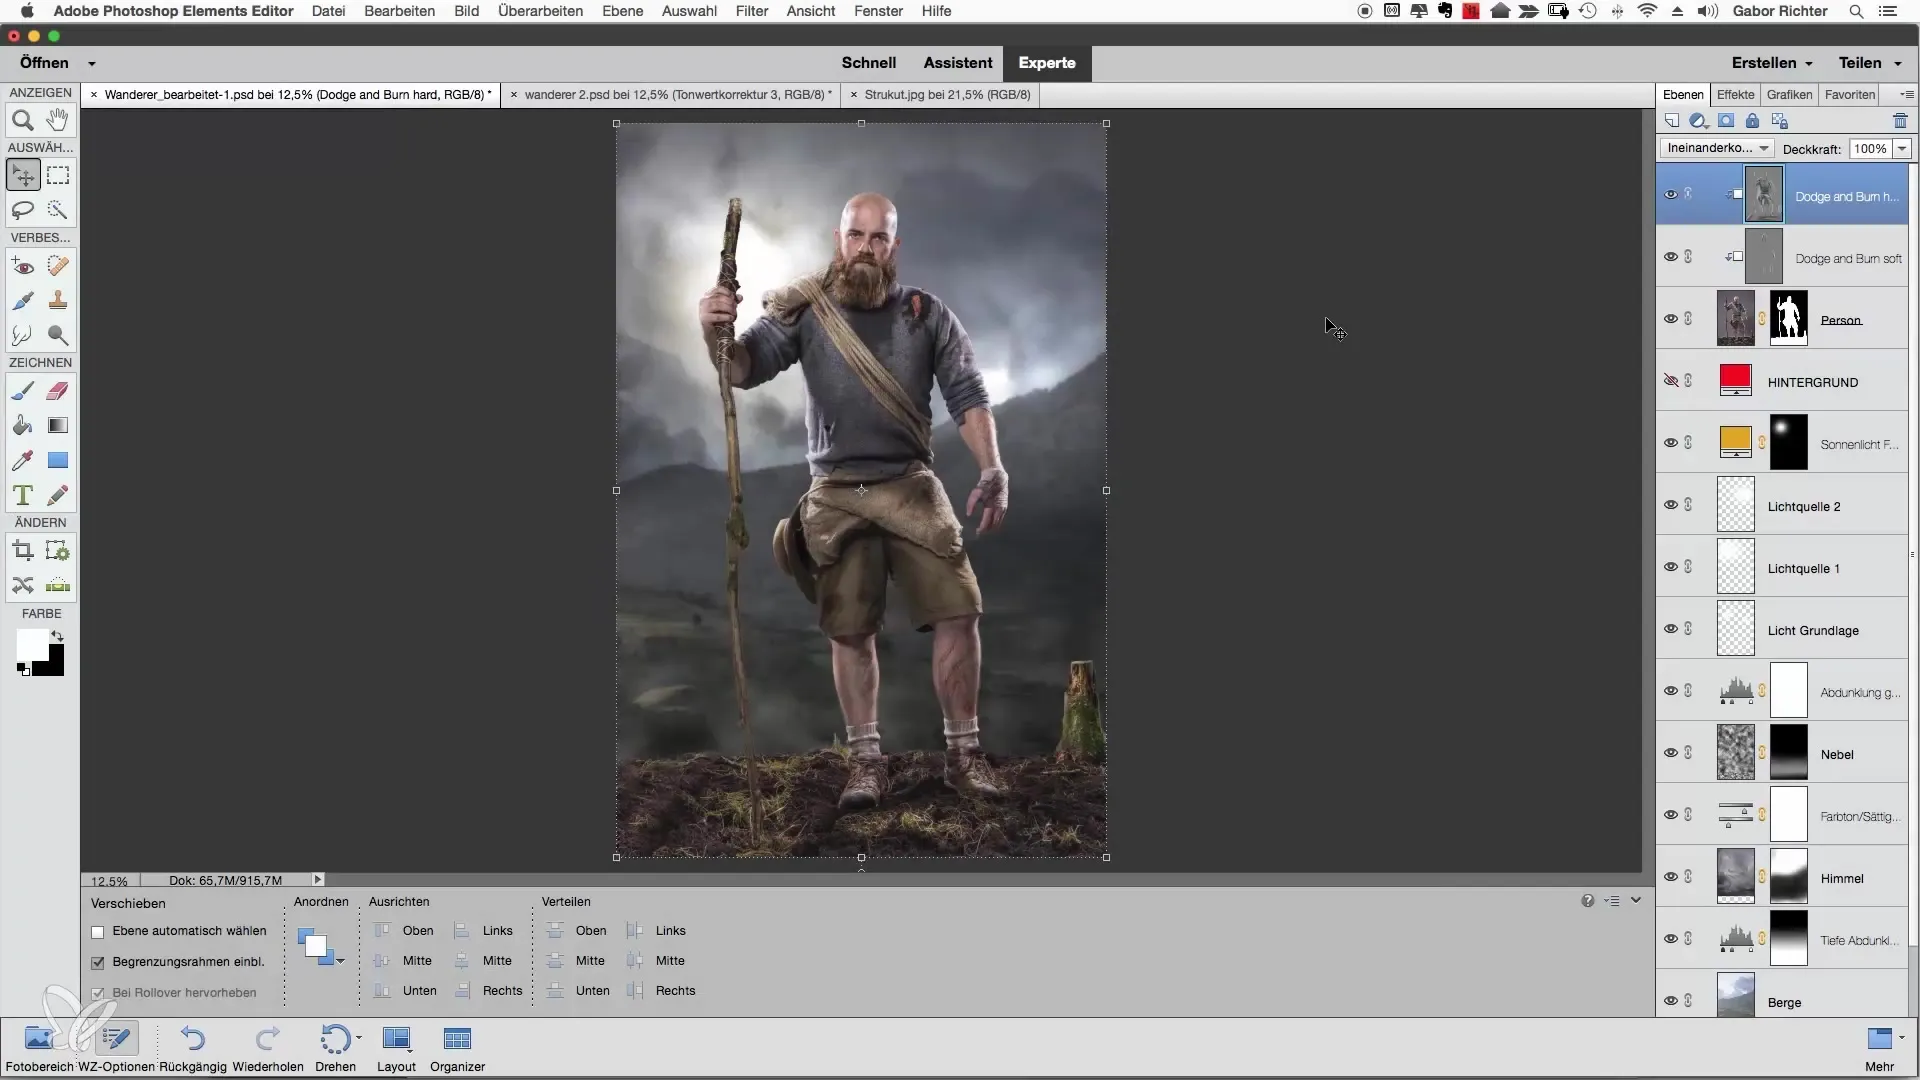Select the Straighten tool
This screenshot has height=1080, width=1920.
[58, 585]
